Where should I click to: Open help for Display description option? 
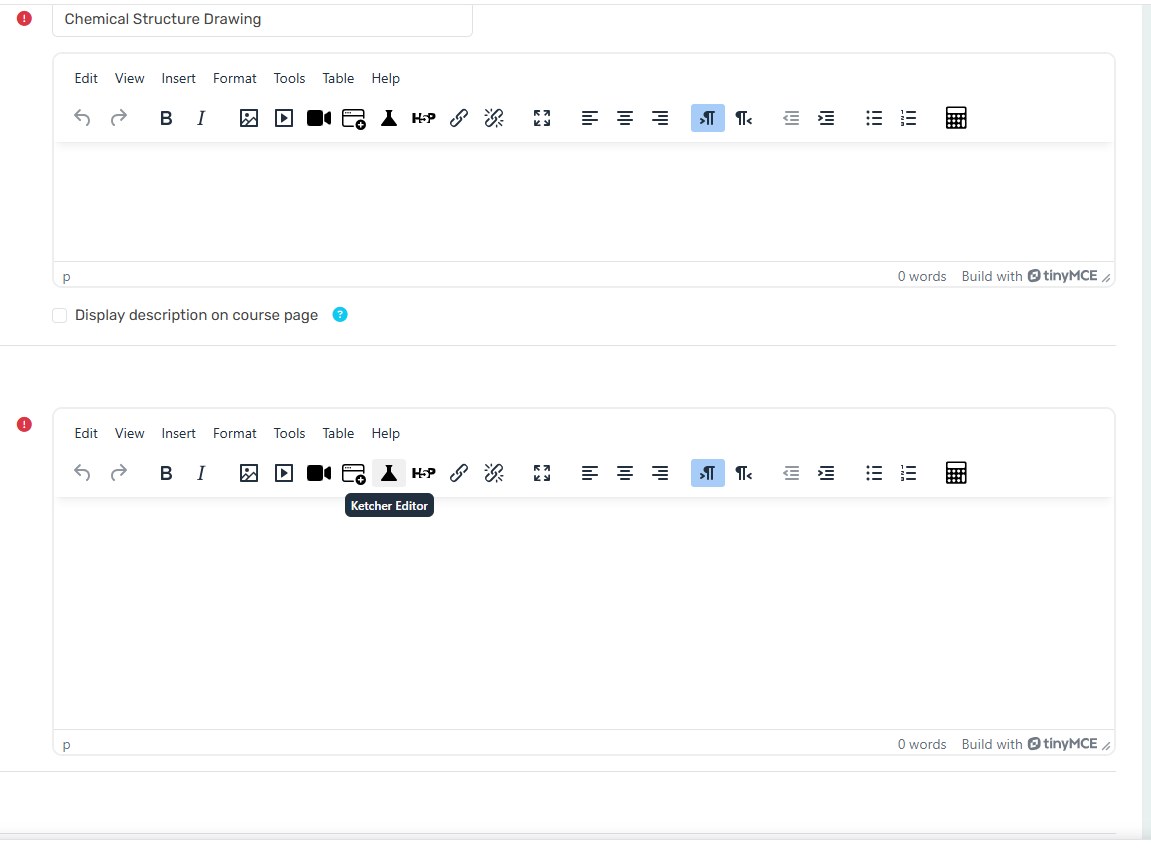340,314
